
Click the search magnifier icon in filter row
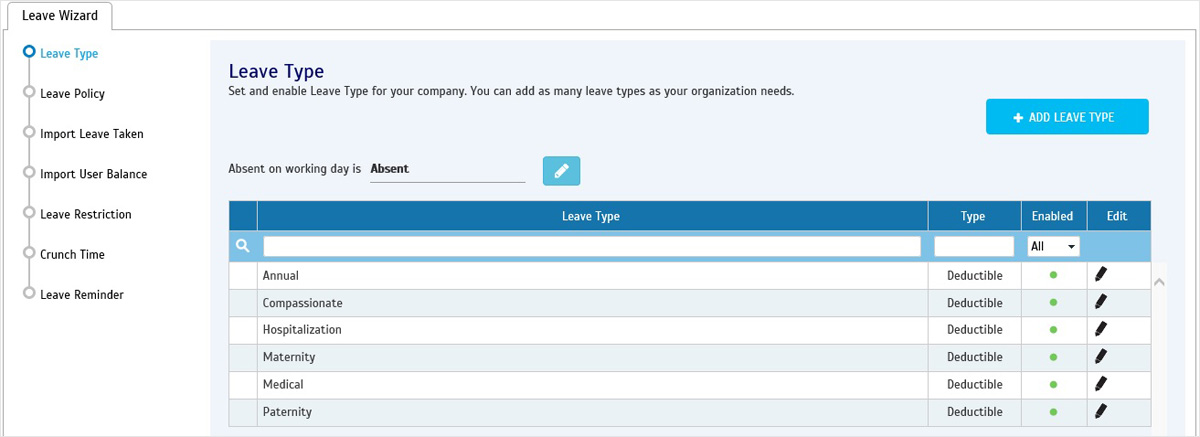pos(242,246)
